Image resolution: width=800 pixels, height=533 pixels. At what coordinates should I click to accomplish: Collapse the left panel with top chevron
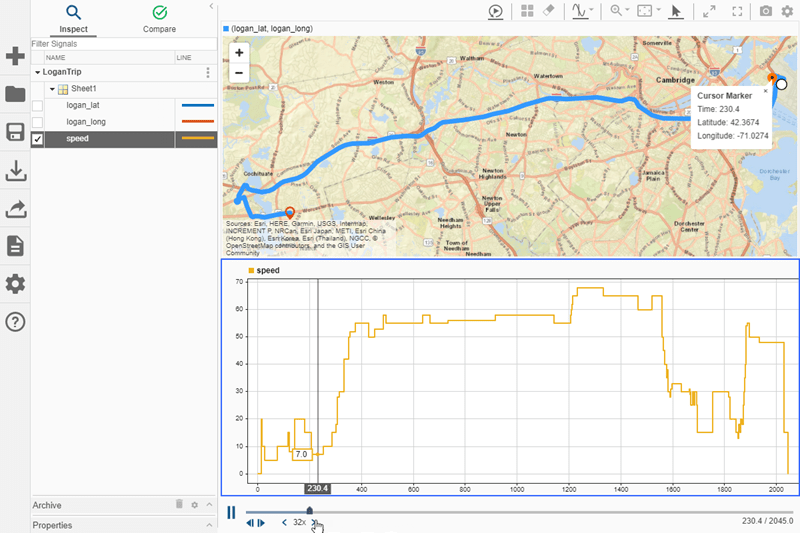[x=211, y=6]
